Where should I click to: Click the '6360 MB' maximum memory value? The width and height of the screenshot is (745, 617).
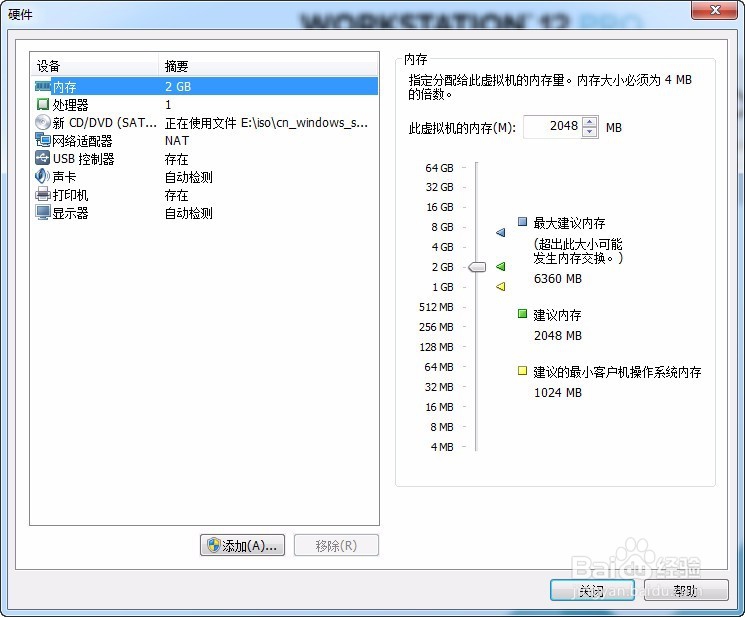point(558,278)
